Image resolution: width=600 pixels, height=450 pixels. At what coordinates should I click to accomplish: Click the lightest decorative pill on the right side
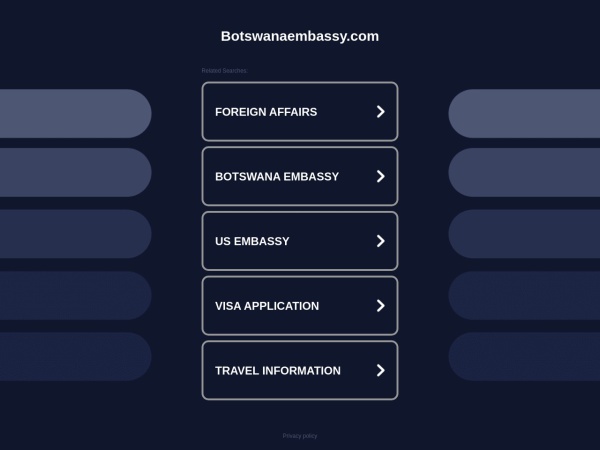pyautogui.click(x=524, y=114)
